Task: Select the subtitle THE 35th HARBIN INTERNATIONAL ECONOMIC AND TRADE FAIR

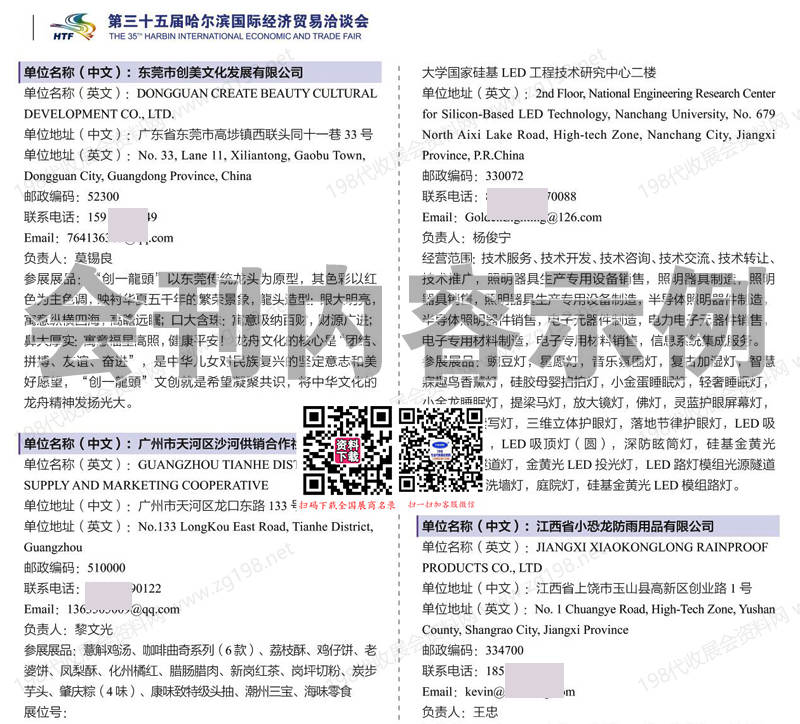Action: 235,36
